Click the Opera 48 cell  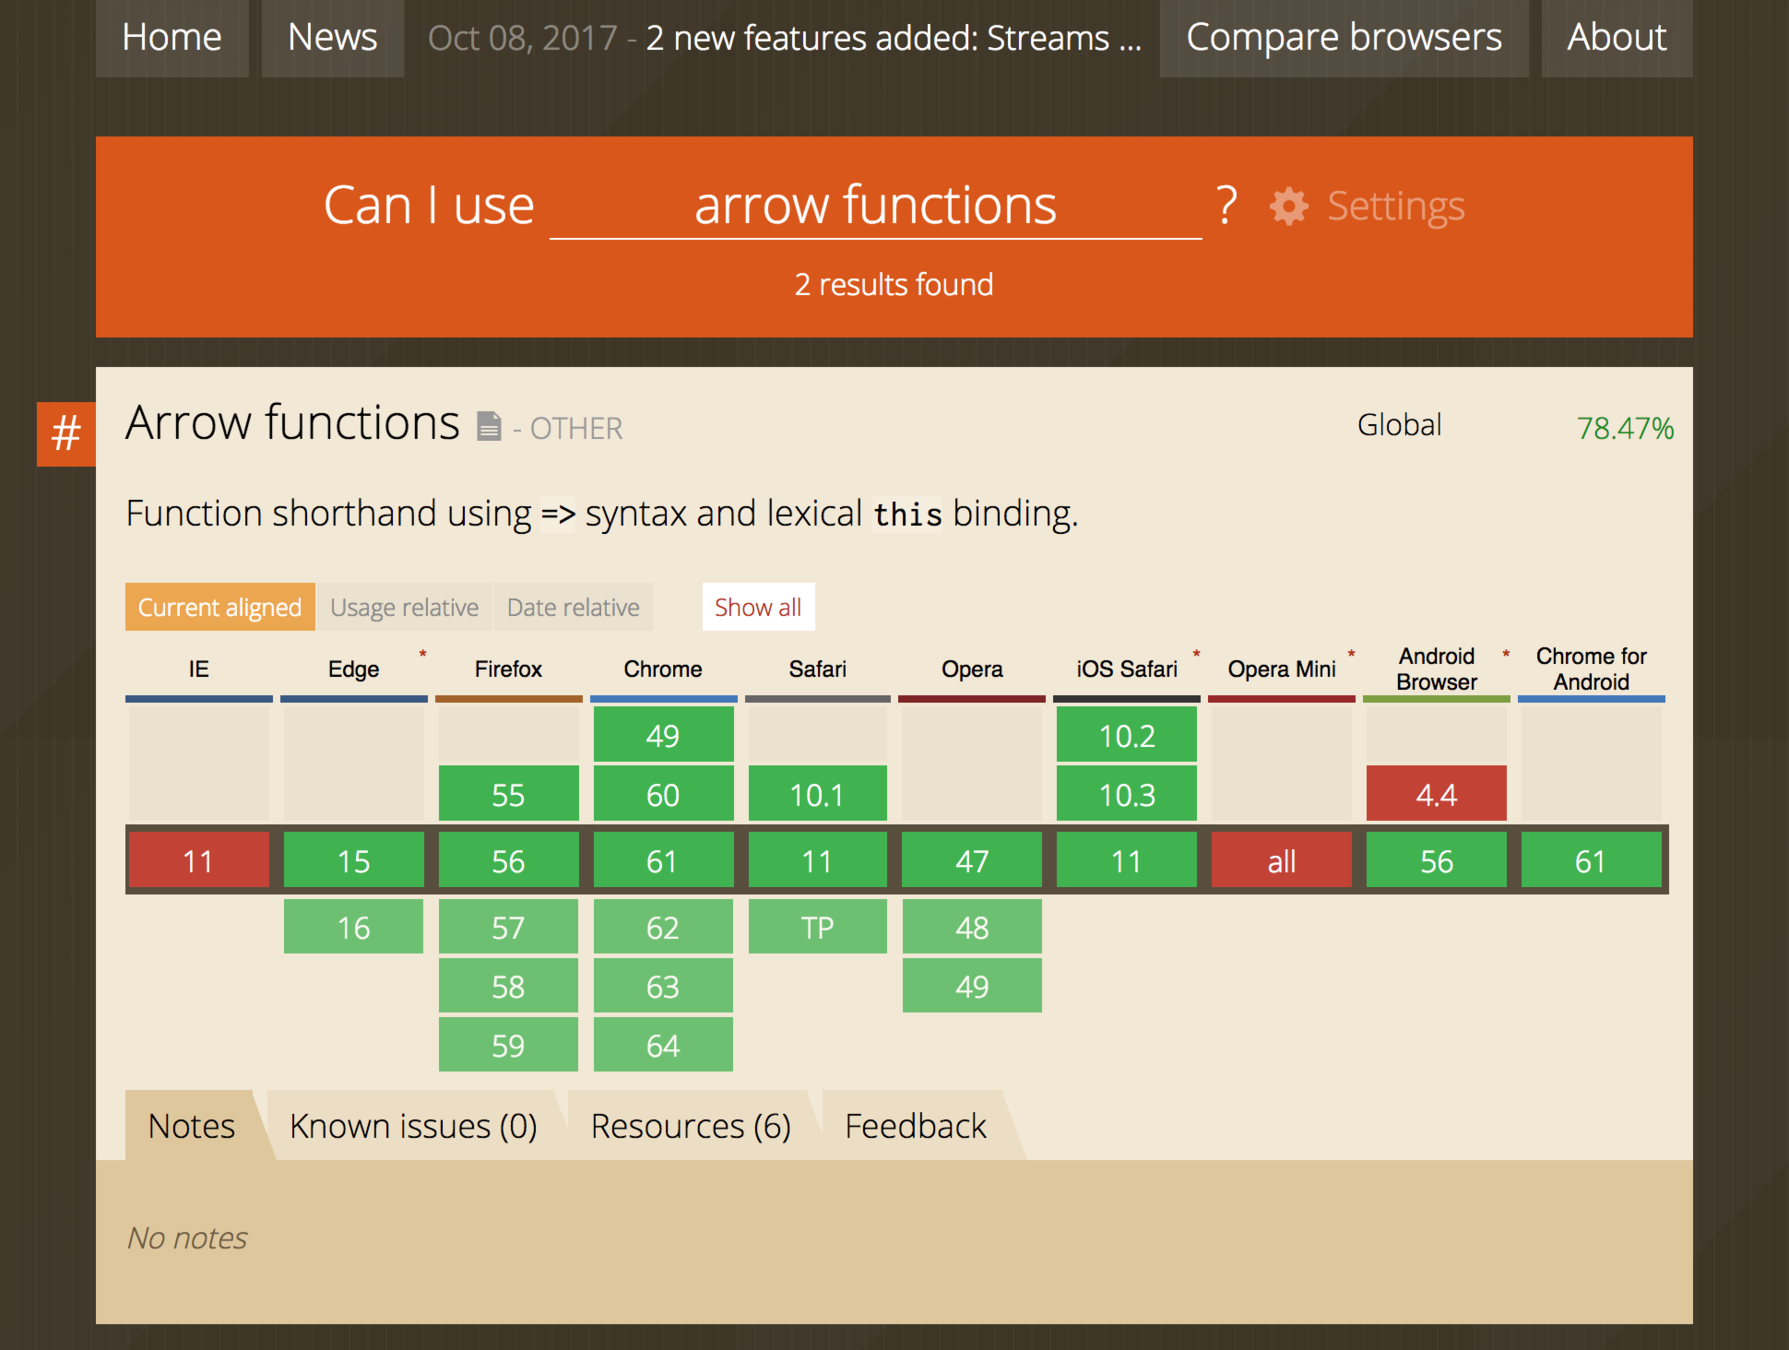click(972, 927)
